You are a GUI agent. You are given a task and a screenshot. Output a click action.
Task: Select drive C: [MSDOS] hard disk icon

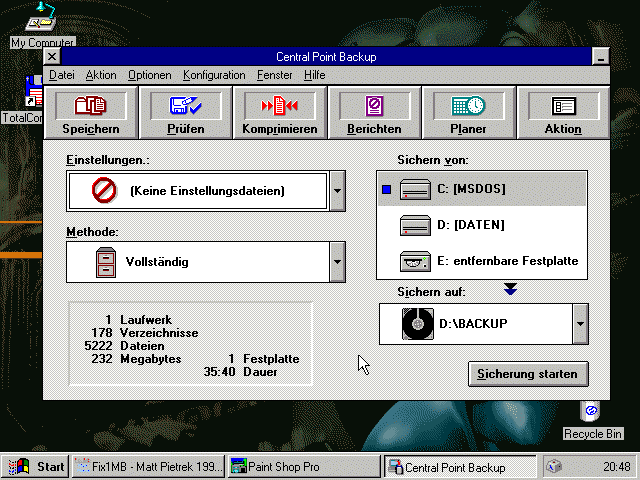415,189
